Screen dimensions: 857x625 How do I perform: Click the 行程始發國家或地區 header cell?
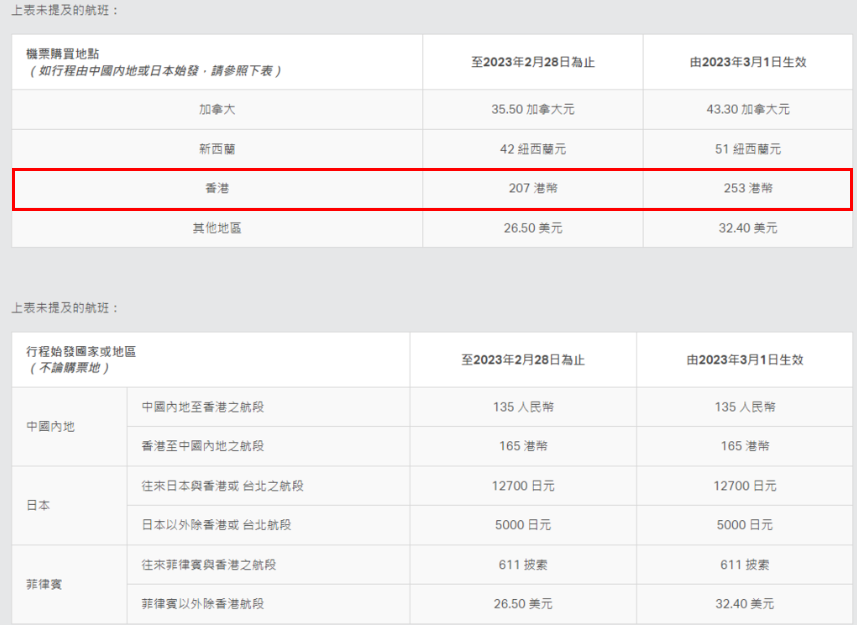tap(80, 351)
